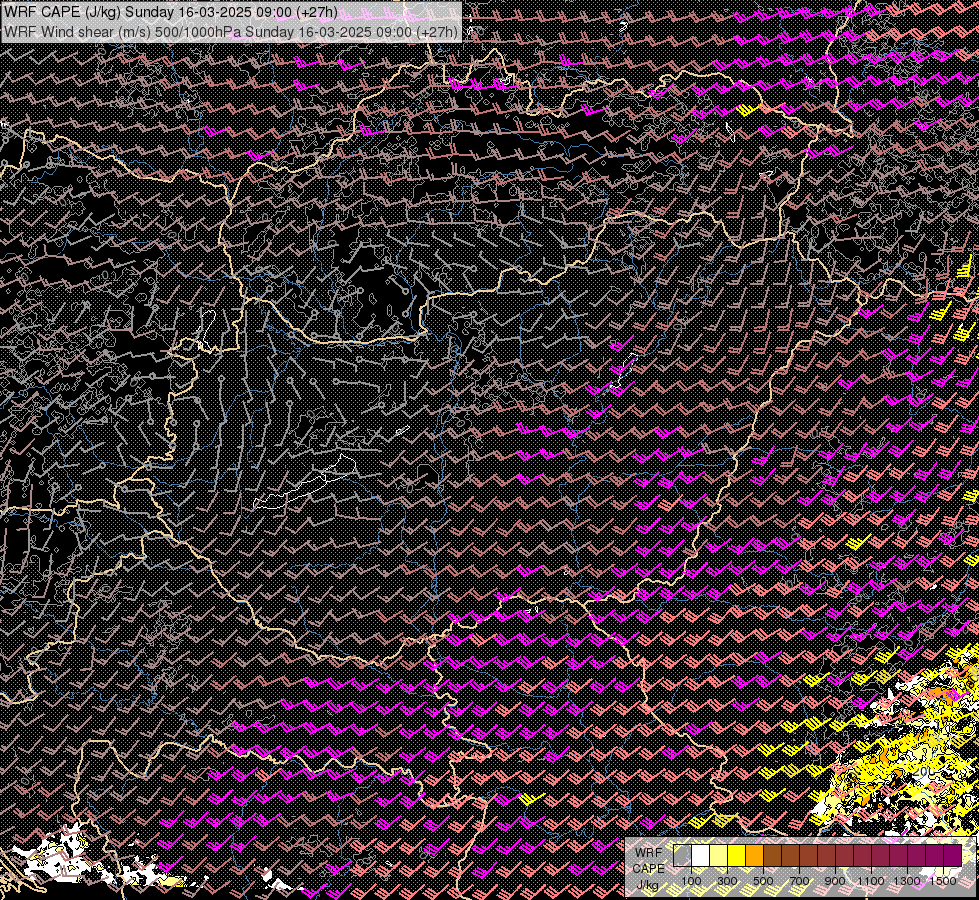Select the pale yellow legend swatch
Viewport: 979px width, 900px height.
click(x=719, y=856)
